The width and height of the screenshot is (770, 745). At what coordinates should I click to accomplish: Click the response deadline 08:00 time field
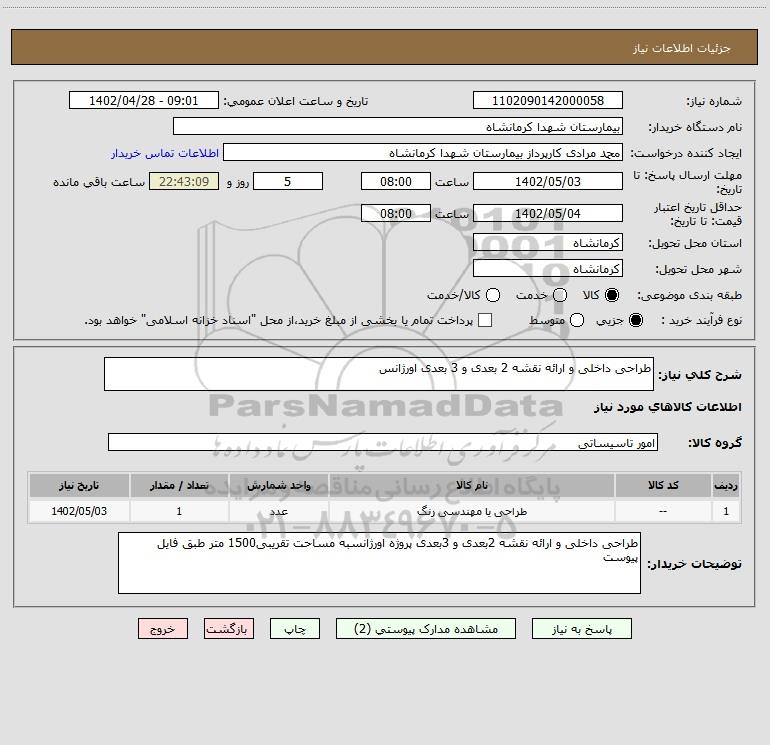pyautogui.click(x=396, y=181)
